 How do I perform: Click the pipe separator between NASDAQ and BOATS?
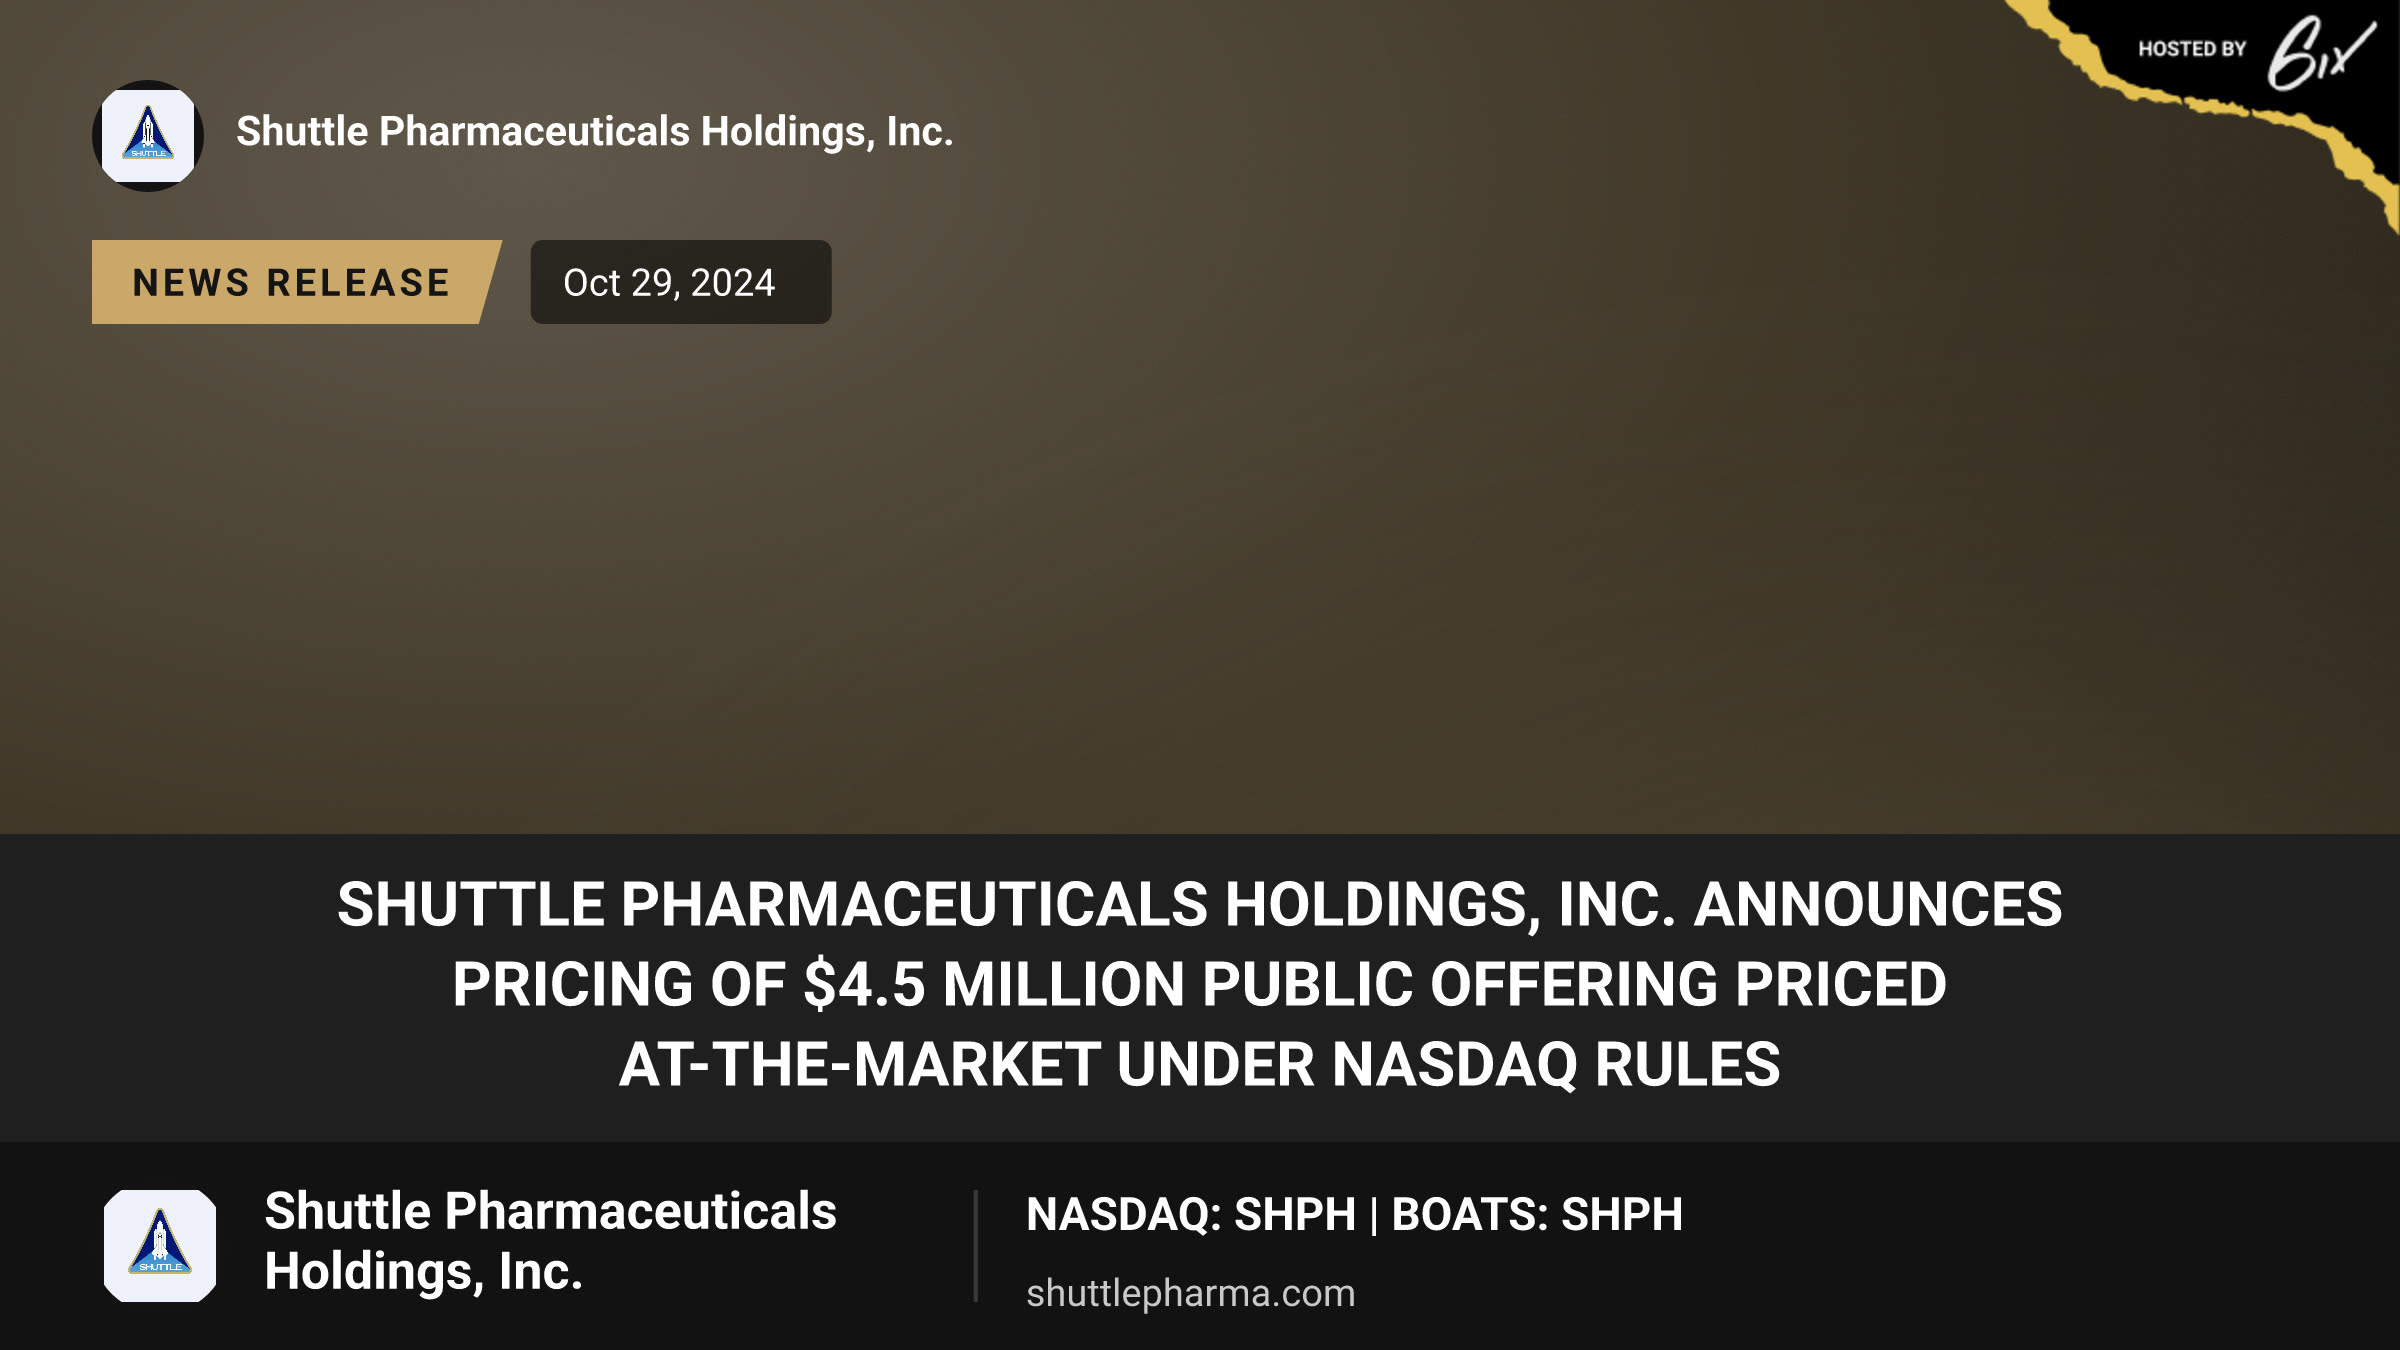point(1374,1216)
